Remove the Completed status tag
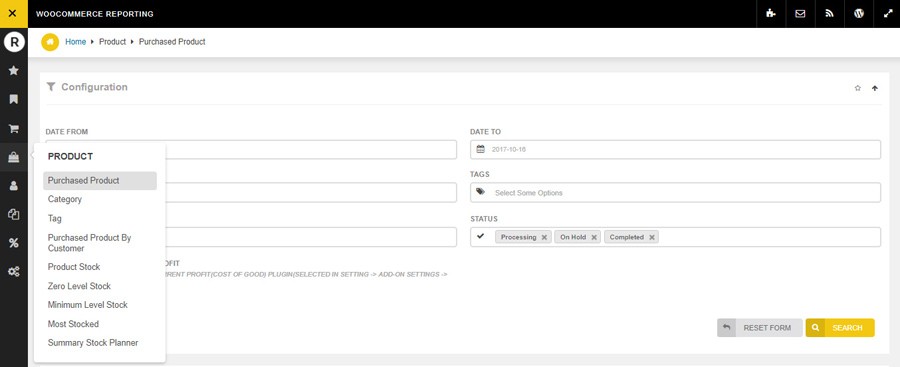900x367 pixels. [651, 237]
